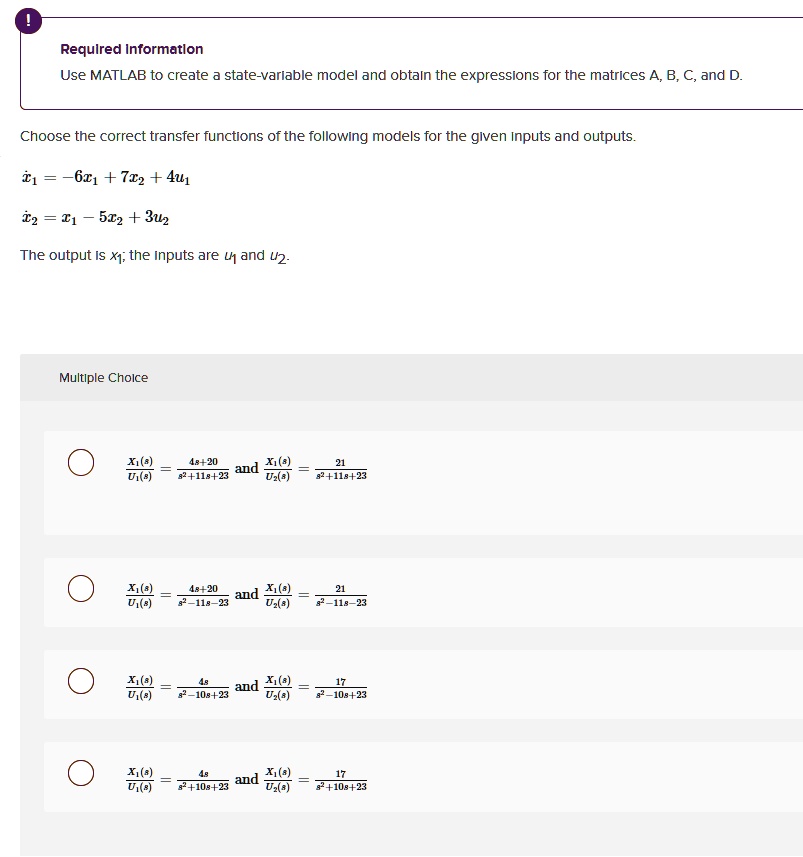Click the transfer function with numerator 17
The image size is (803, 857).
point(341,686)
